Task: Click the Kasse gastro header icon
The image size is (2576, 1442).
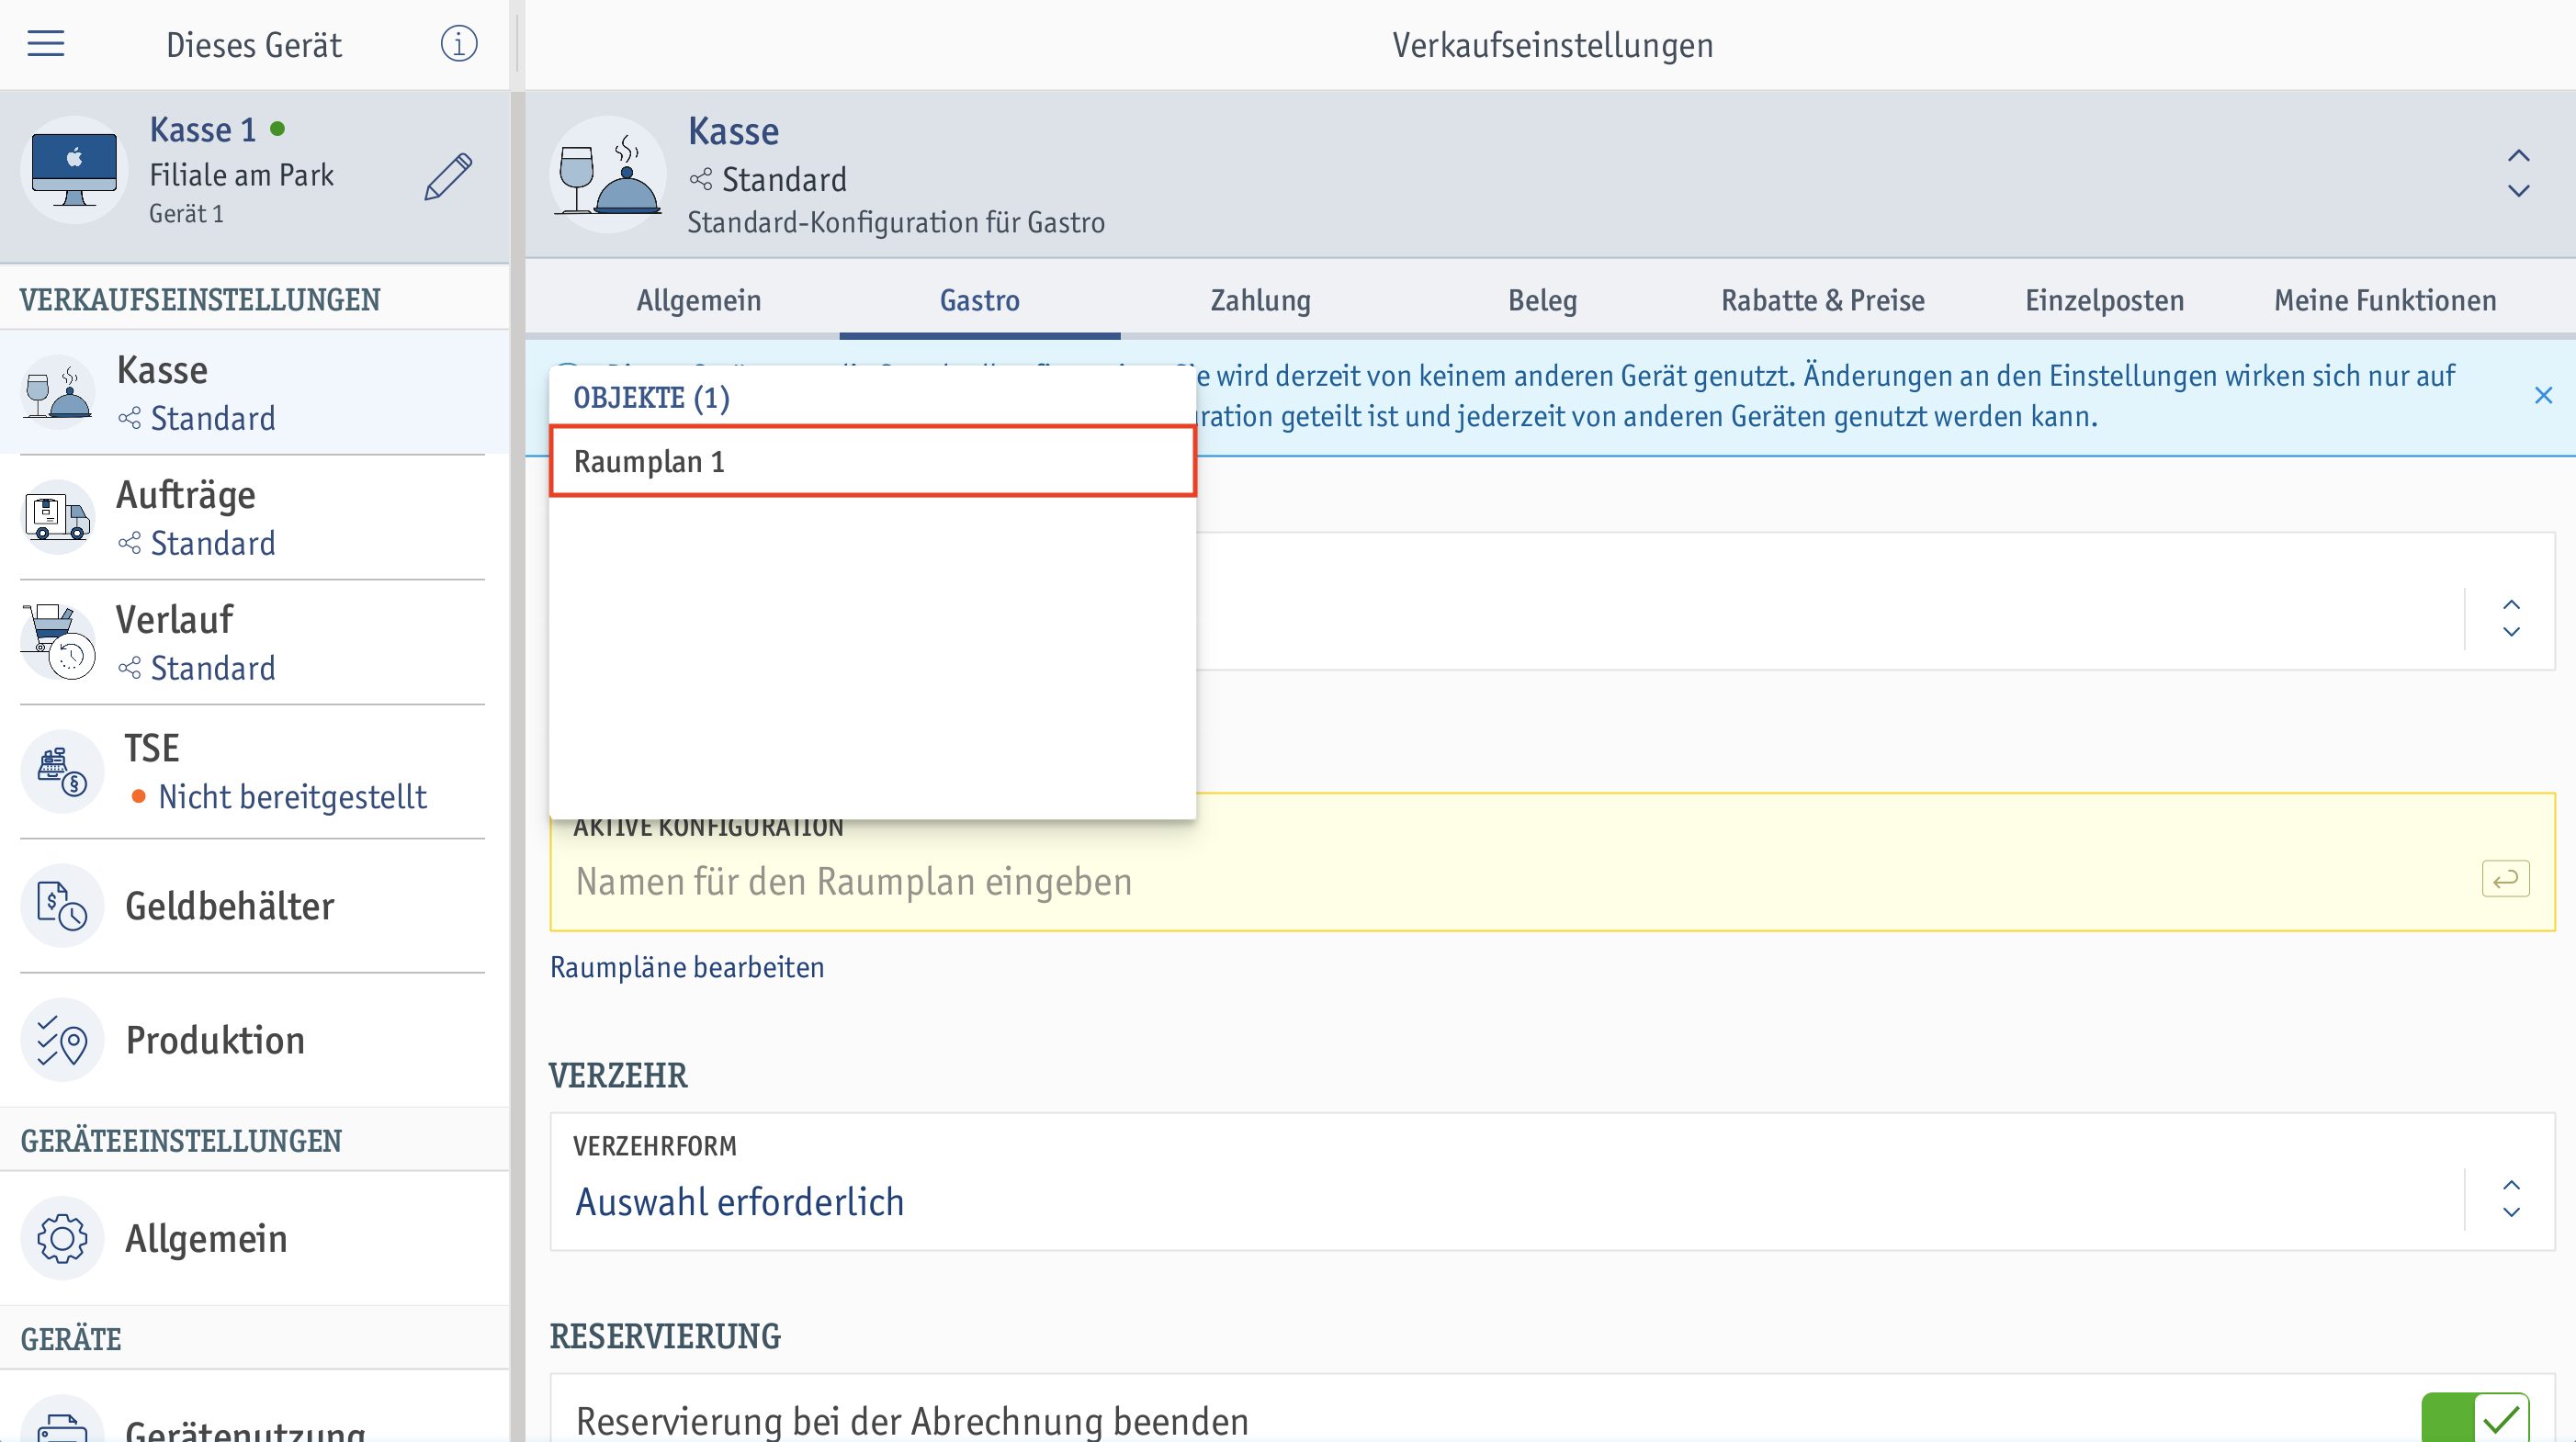Action: click(608, 175)
